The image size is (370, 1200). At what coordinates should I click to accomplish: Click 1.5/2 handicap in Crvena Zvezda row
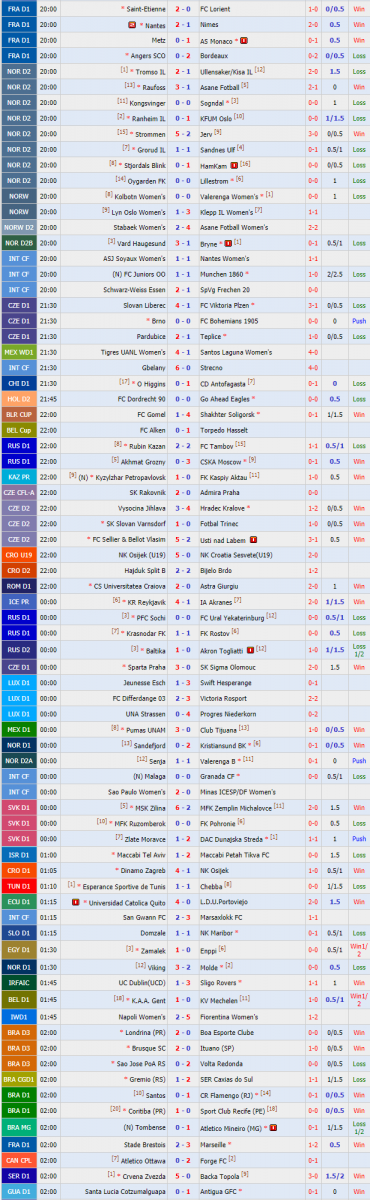point(336,1176)
